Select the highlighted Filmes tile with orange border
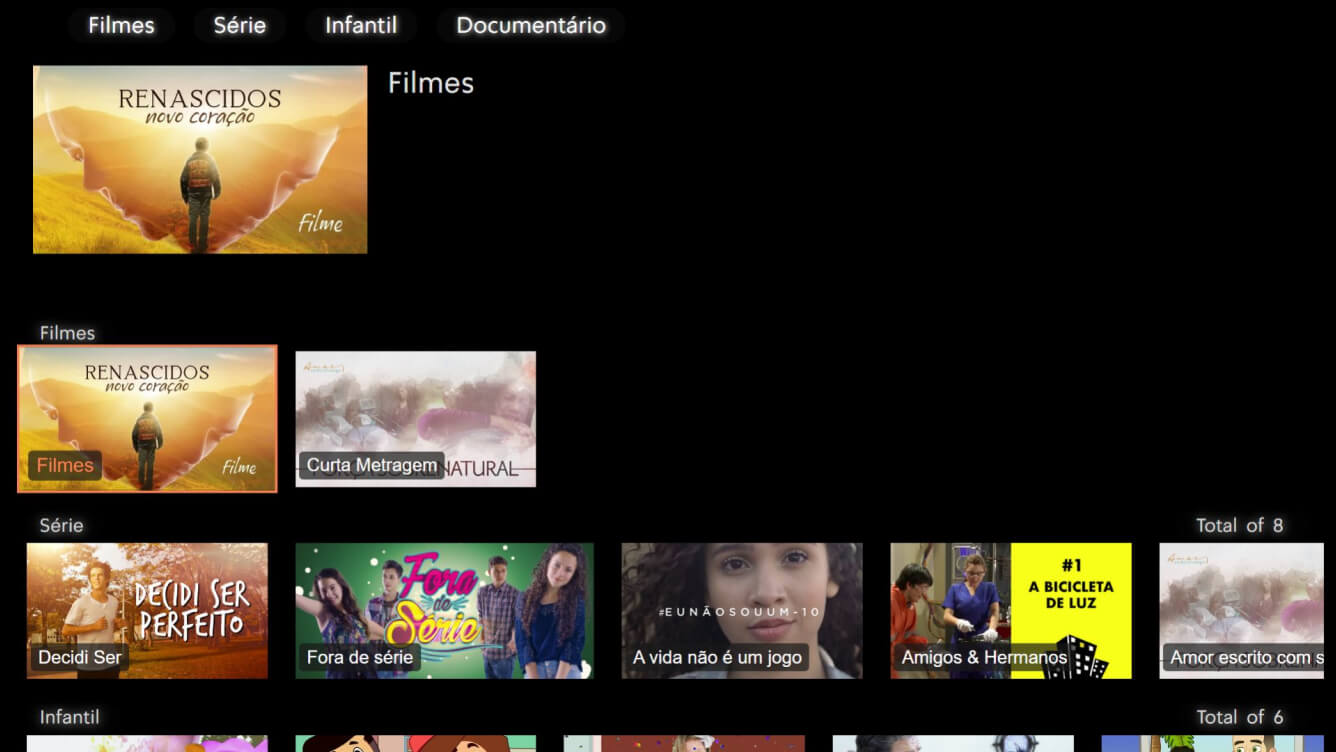The image size is (1336, 752). (x=147, y=419)
